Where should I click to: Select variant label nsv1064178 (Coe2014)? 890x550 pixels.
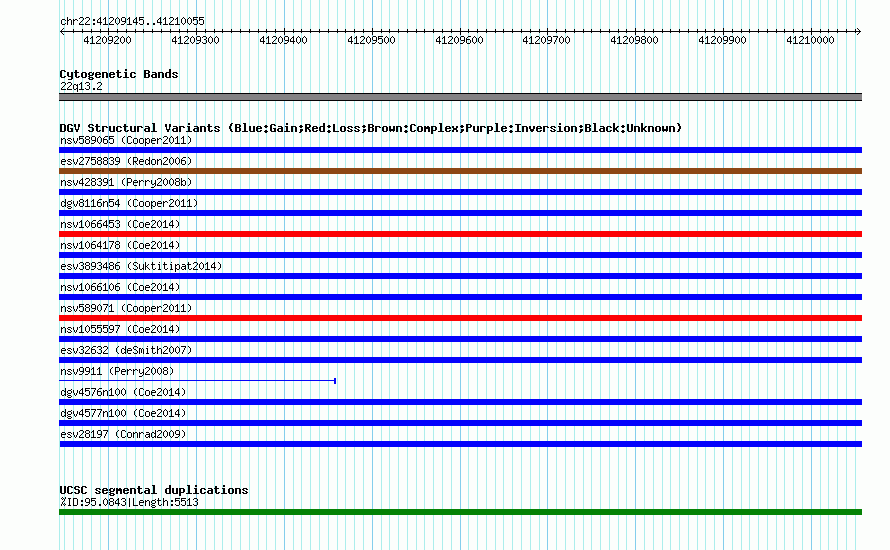pos(120,245)
